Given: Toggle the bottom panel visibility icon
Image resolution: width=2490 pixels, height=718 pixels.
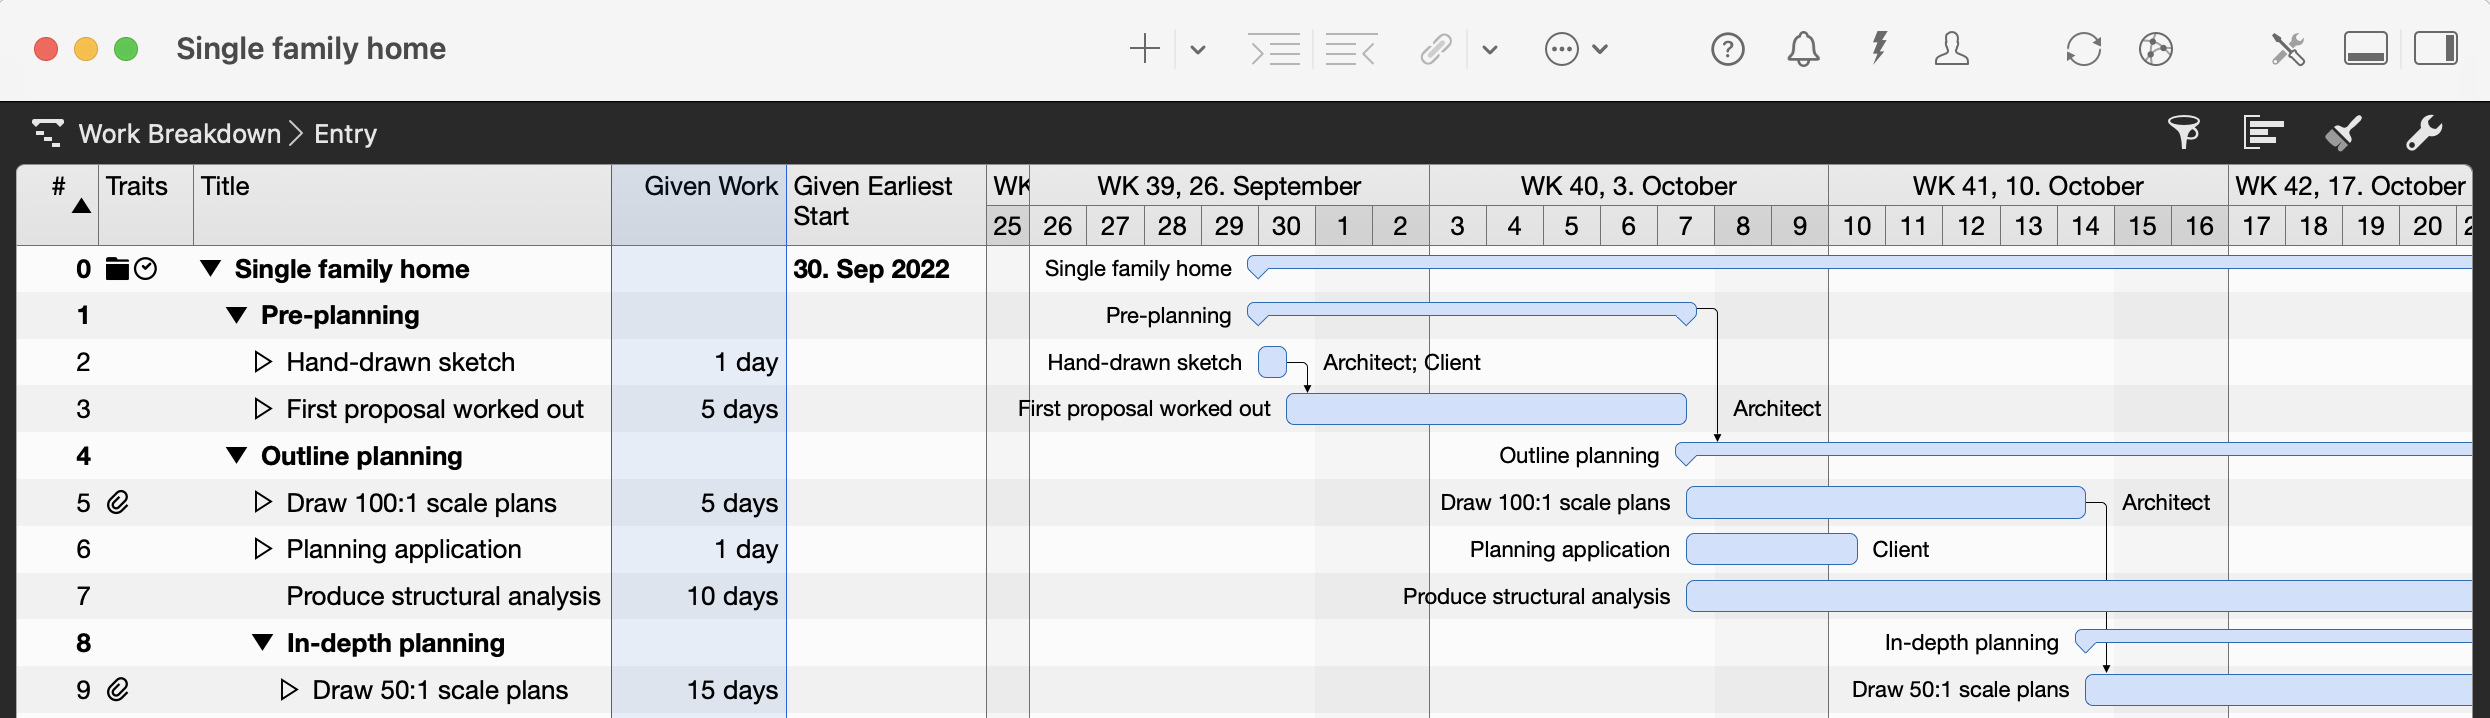Looking at the screenshot, I should point(2366,48).
